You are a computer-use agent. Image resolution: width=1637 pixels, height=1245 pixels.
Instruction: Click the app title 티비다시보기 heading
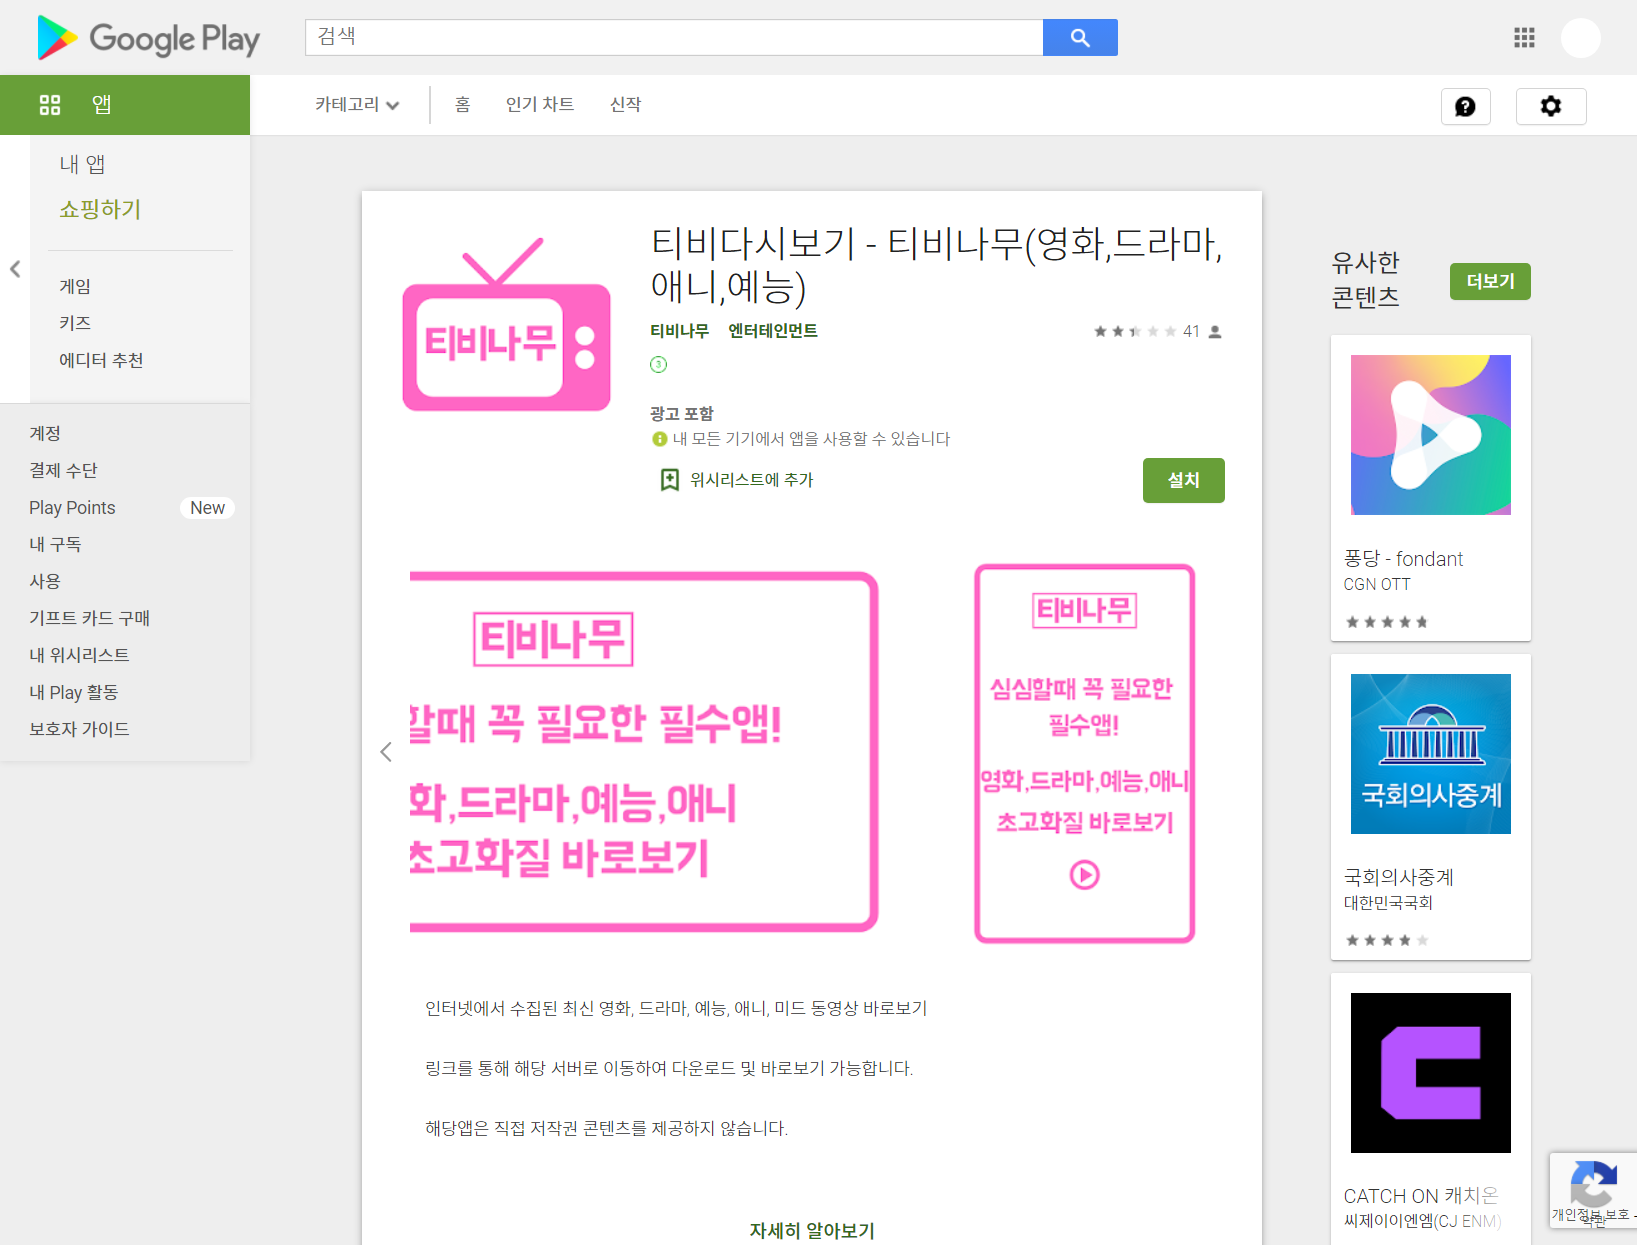click(936, 264)
